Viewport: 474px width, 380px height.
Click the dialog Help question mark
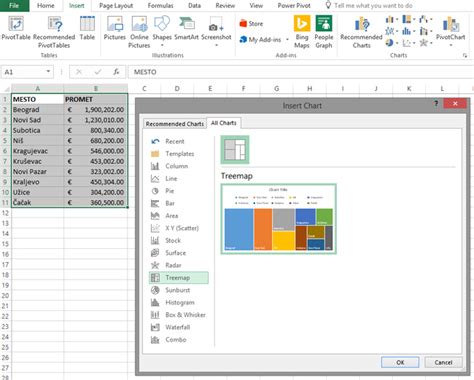coord(436,104)
